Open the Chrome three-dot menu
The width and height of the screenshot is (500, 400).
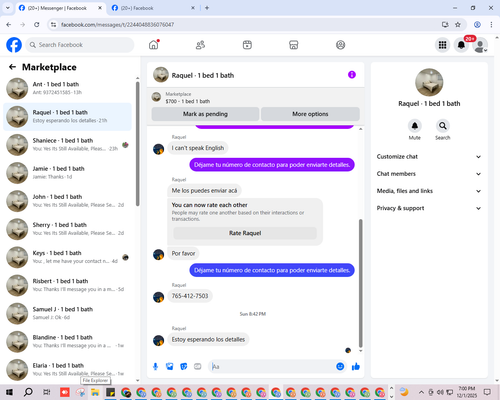(491, 24)
